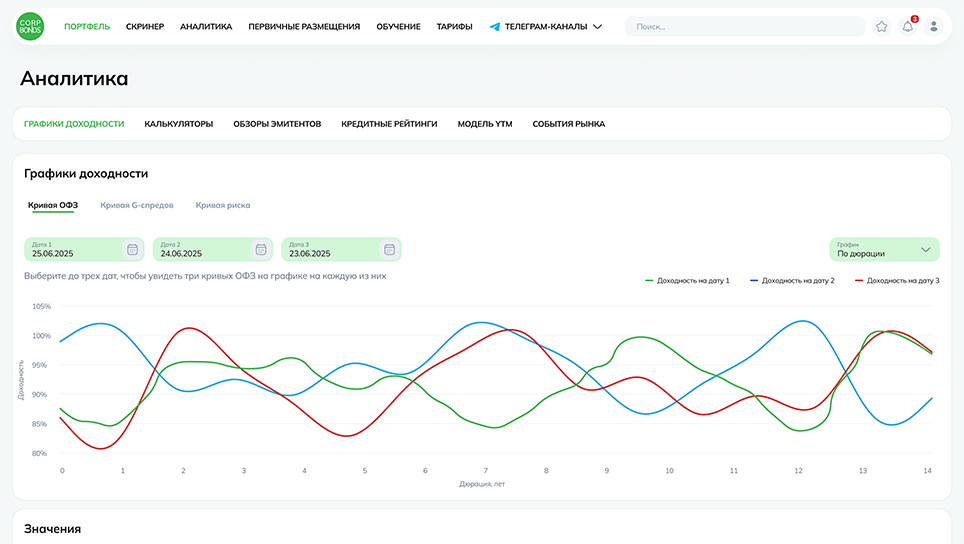The image size is (964, 544).
Task: Toggle the Доходность на дату 3 legend series
Action: click(897, 281)
